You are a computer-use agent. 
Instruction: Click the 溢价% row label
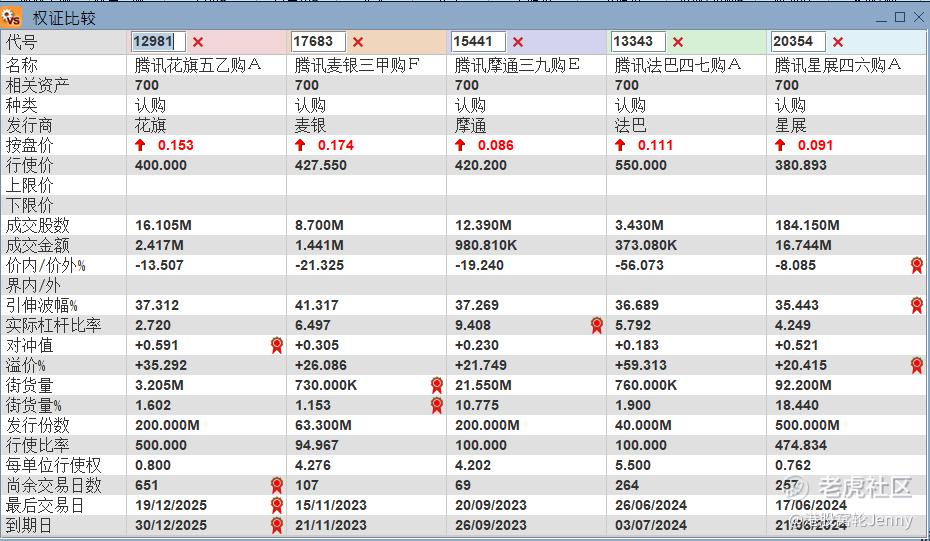(26, 365)
